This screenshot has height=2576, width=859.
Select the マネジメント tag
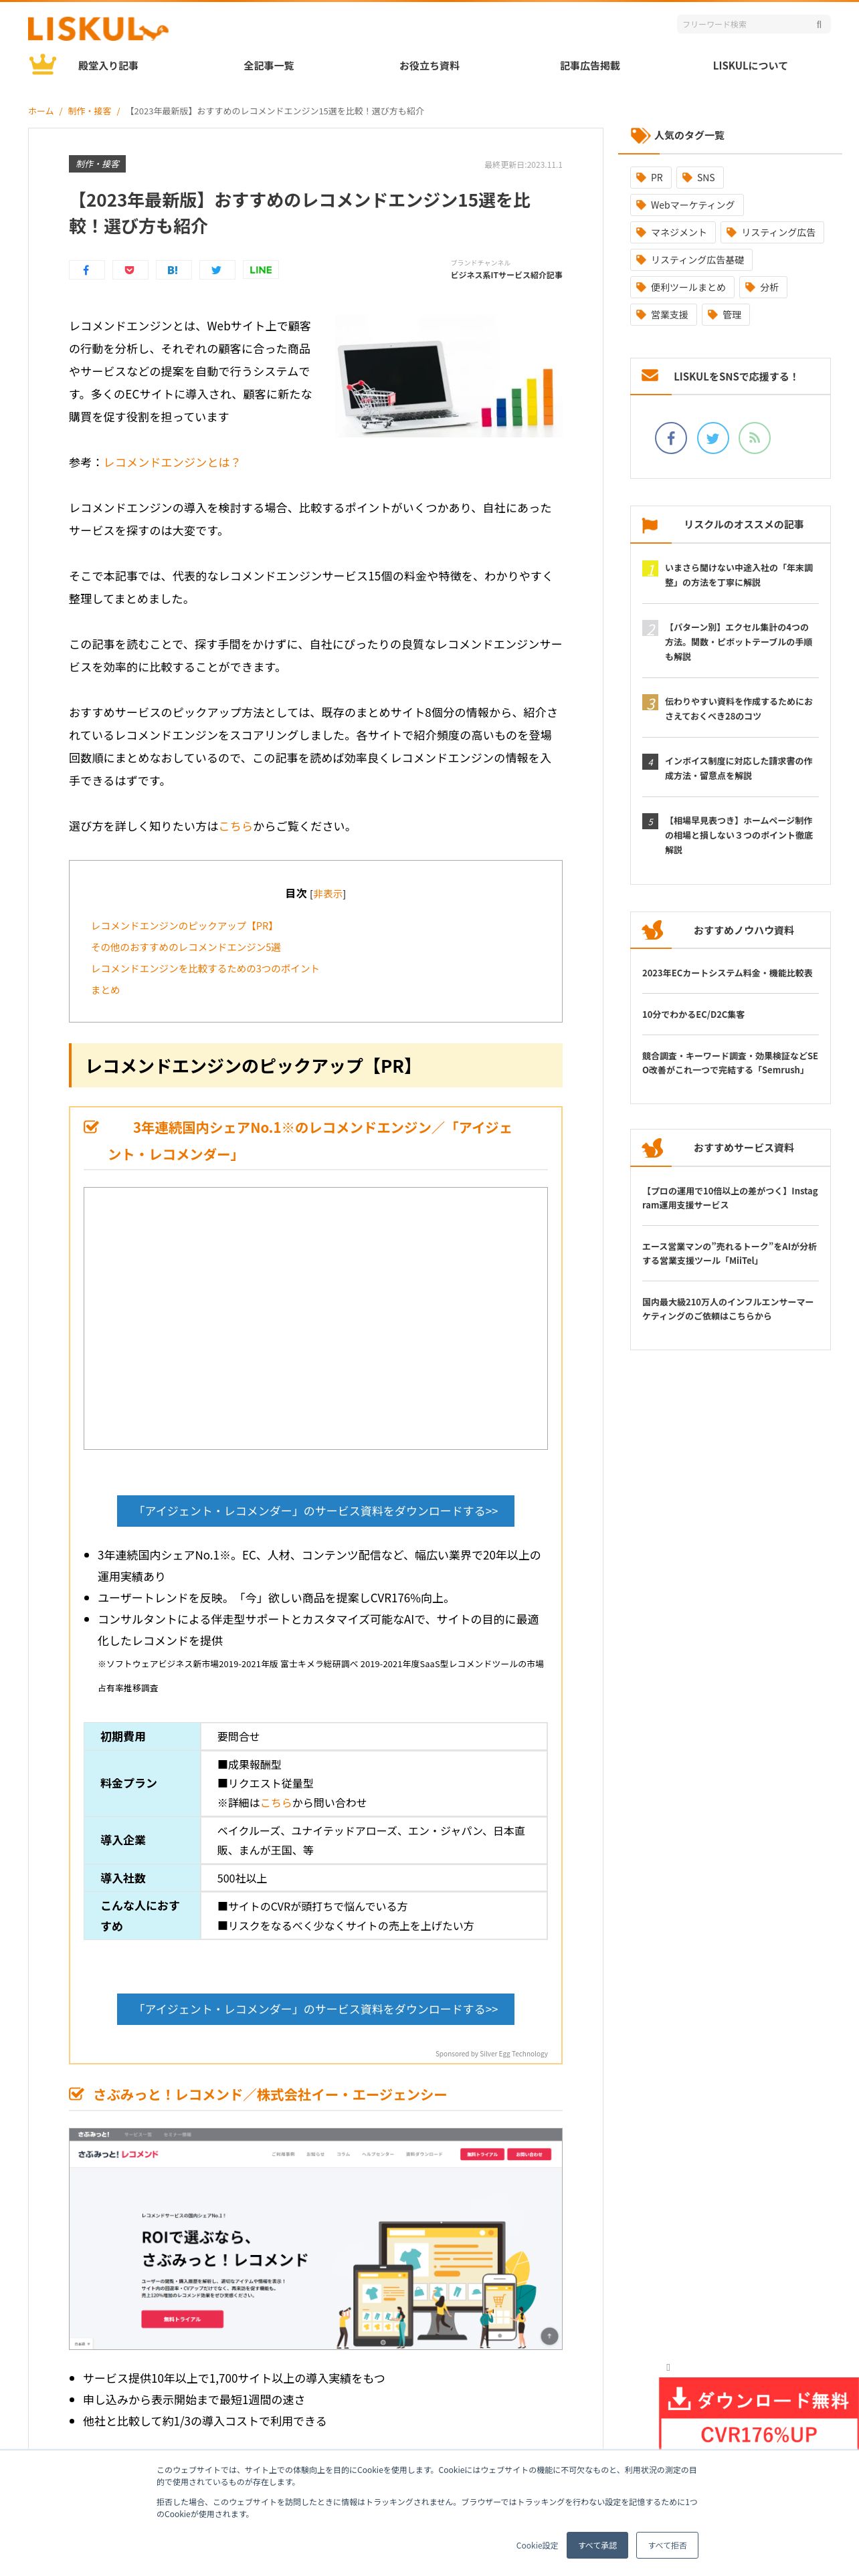click(672, 232)
